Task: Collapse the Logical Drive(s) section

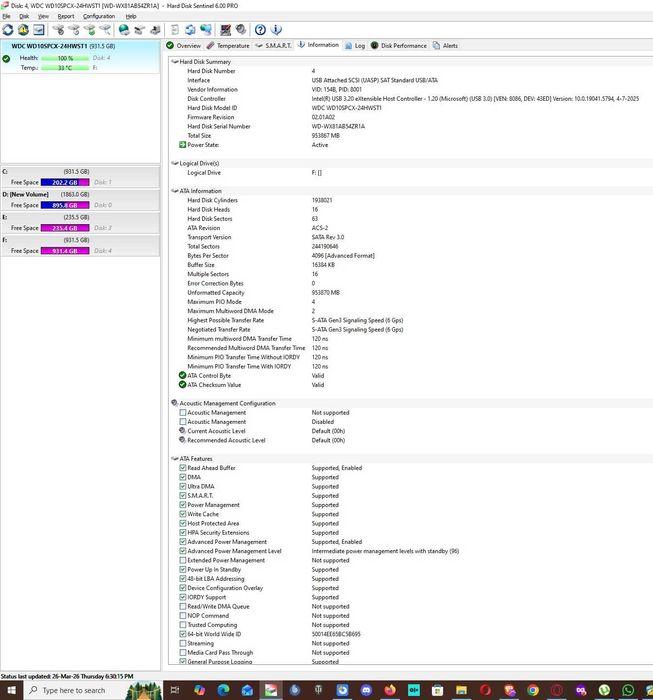Action: pos(175,163)
